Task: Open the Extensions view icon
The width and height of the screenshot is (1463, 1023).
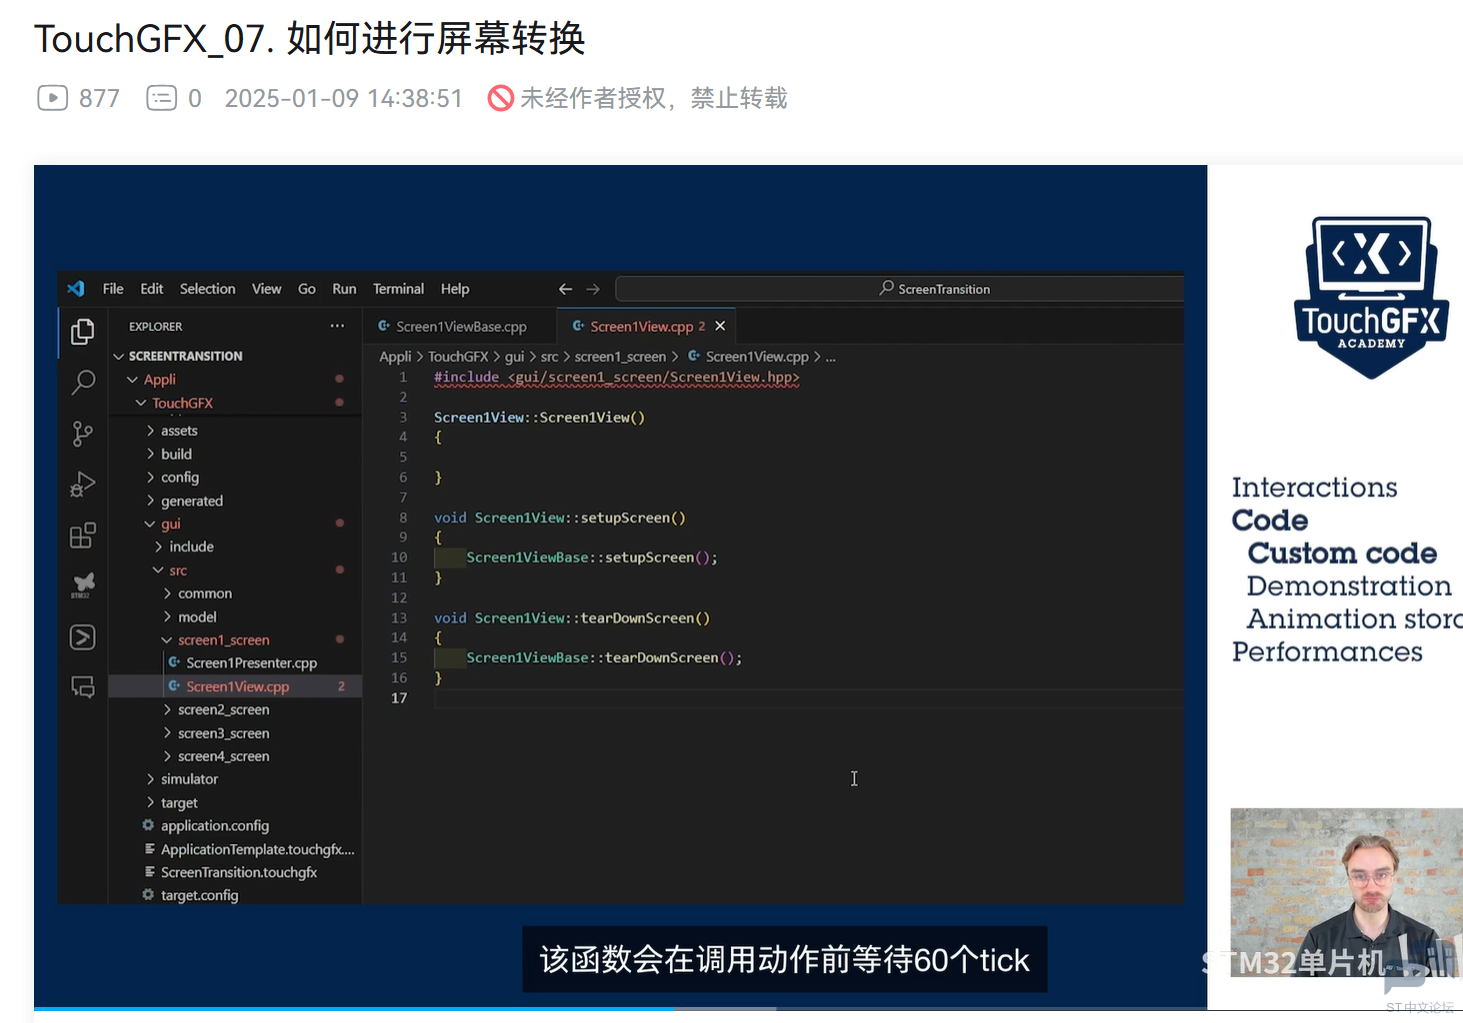Action: 83,536
